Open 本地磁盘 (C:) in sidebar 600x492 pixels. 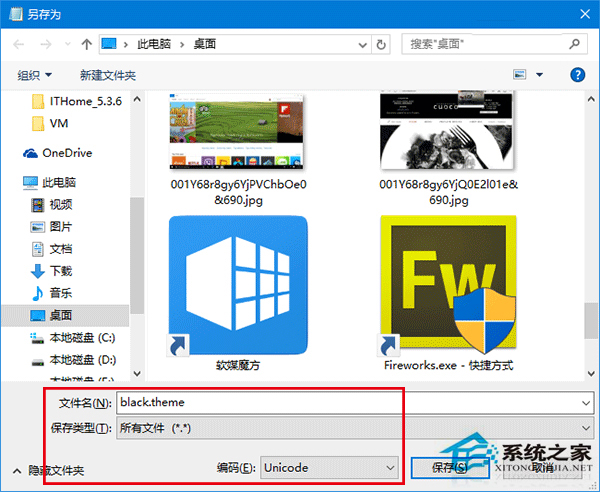(x=73, y=338)
